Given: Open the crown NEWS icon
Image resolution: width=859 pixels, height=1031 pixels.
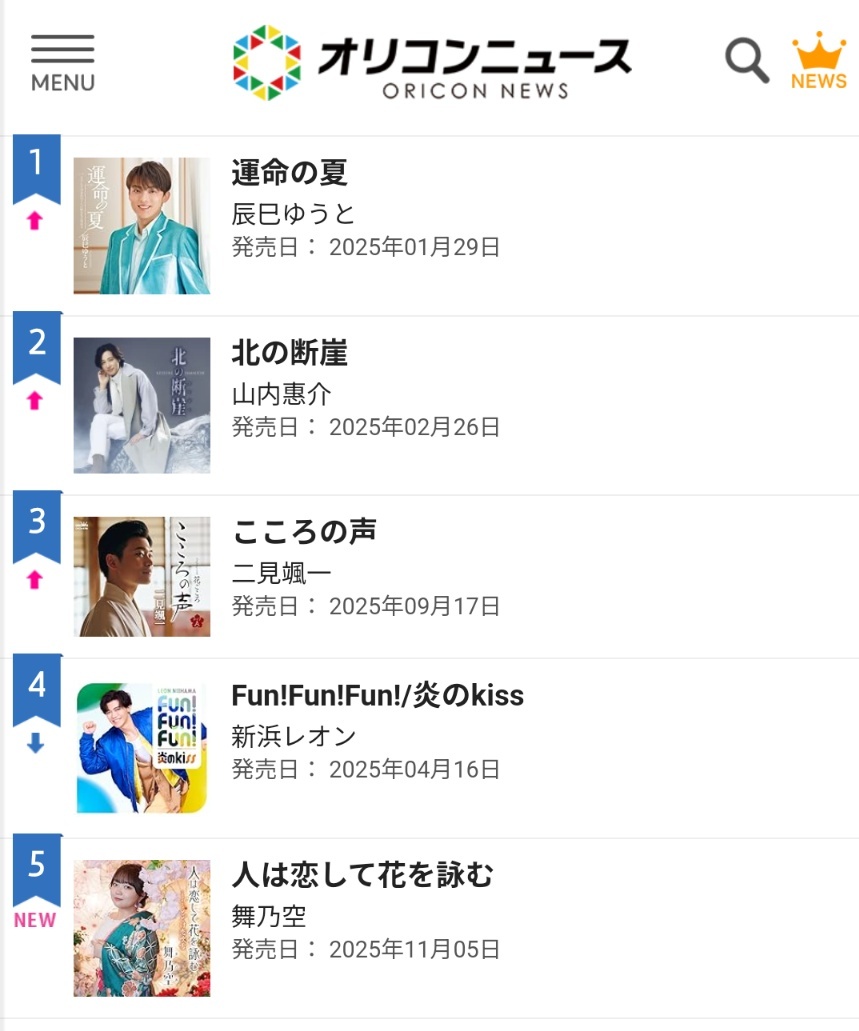Looking at the screenshot, I should click(x=818, y=61).
